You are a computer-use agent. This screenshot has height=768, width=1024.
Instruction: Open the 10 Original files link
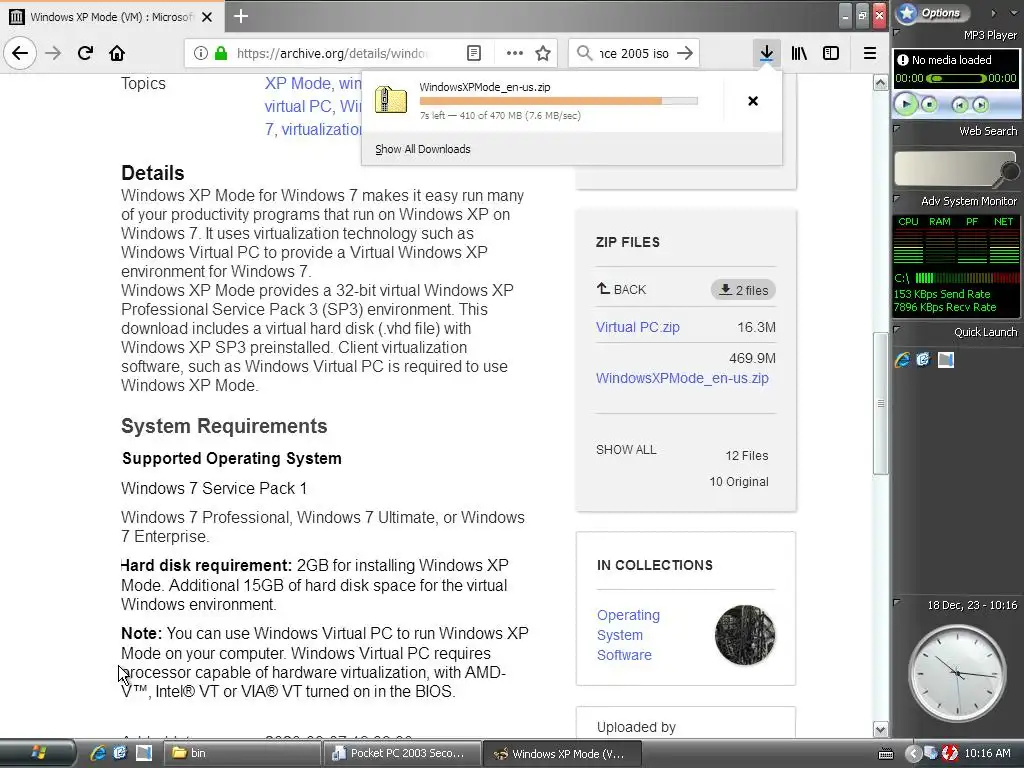739,482
